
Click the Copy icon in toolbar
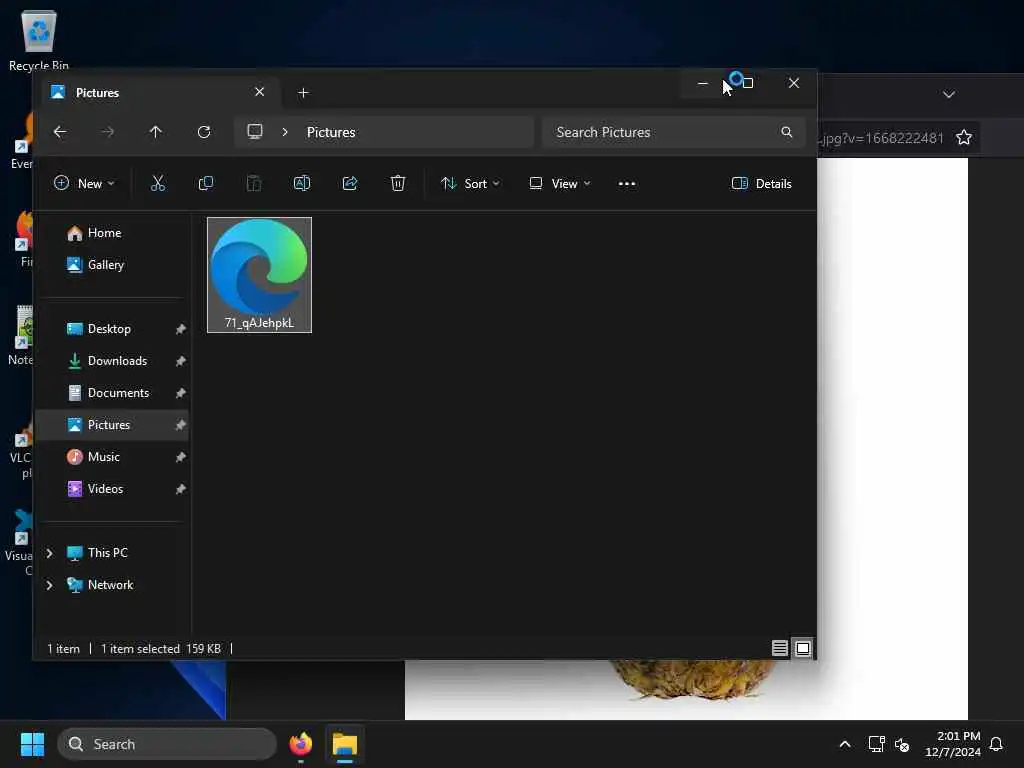(205, 184)
